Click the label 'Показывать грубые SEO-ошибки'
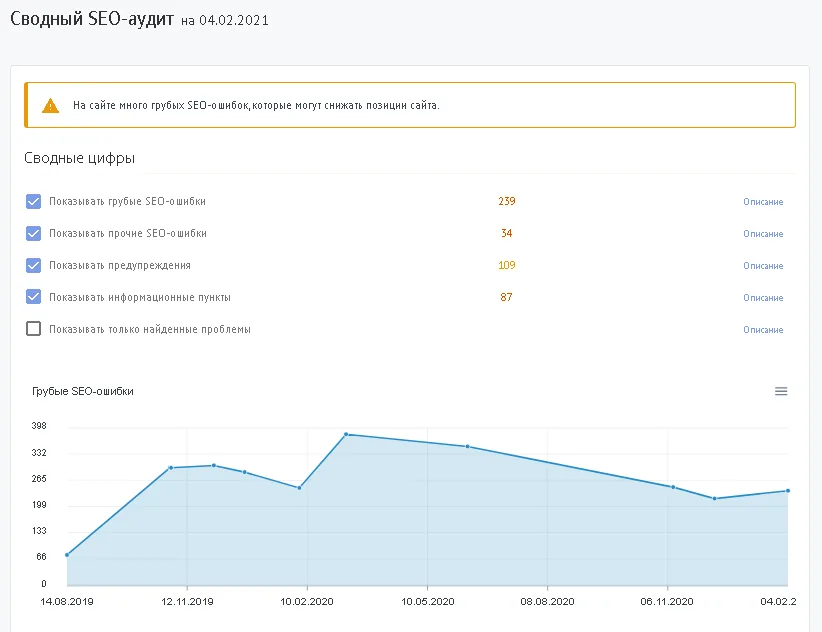This screenshot has width=822, height=632. (127, 201)
